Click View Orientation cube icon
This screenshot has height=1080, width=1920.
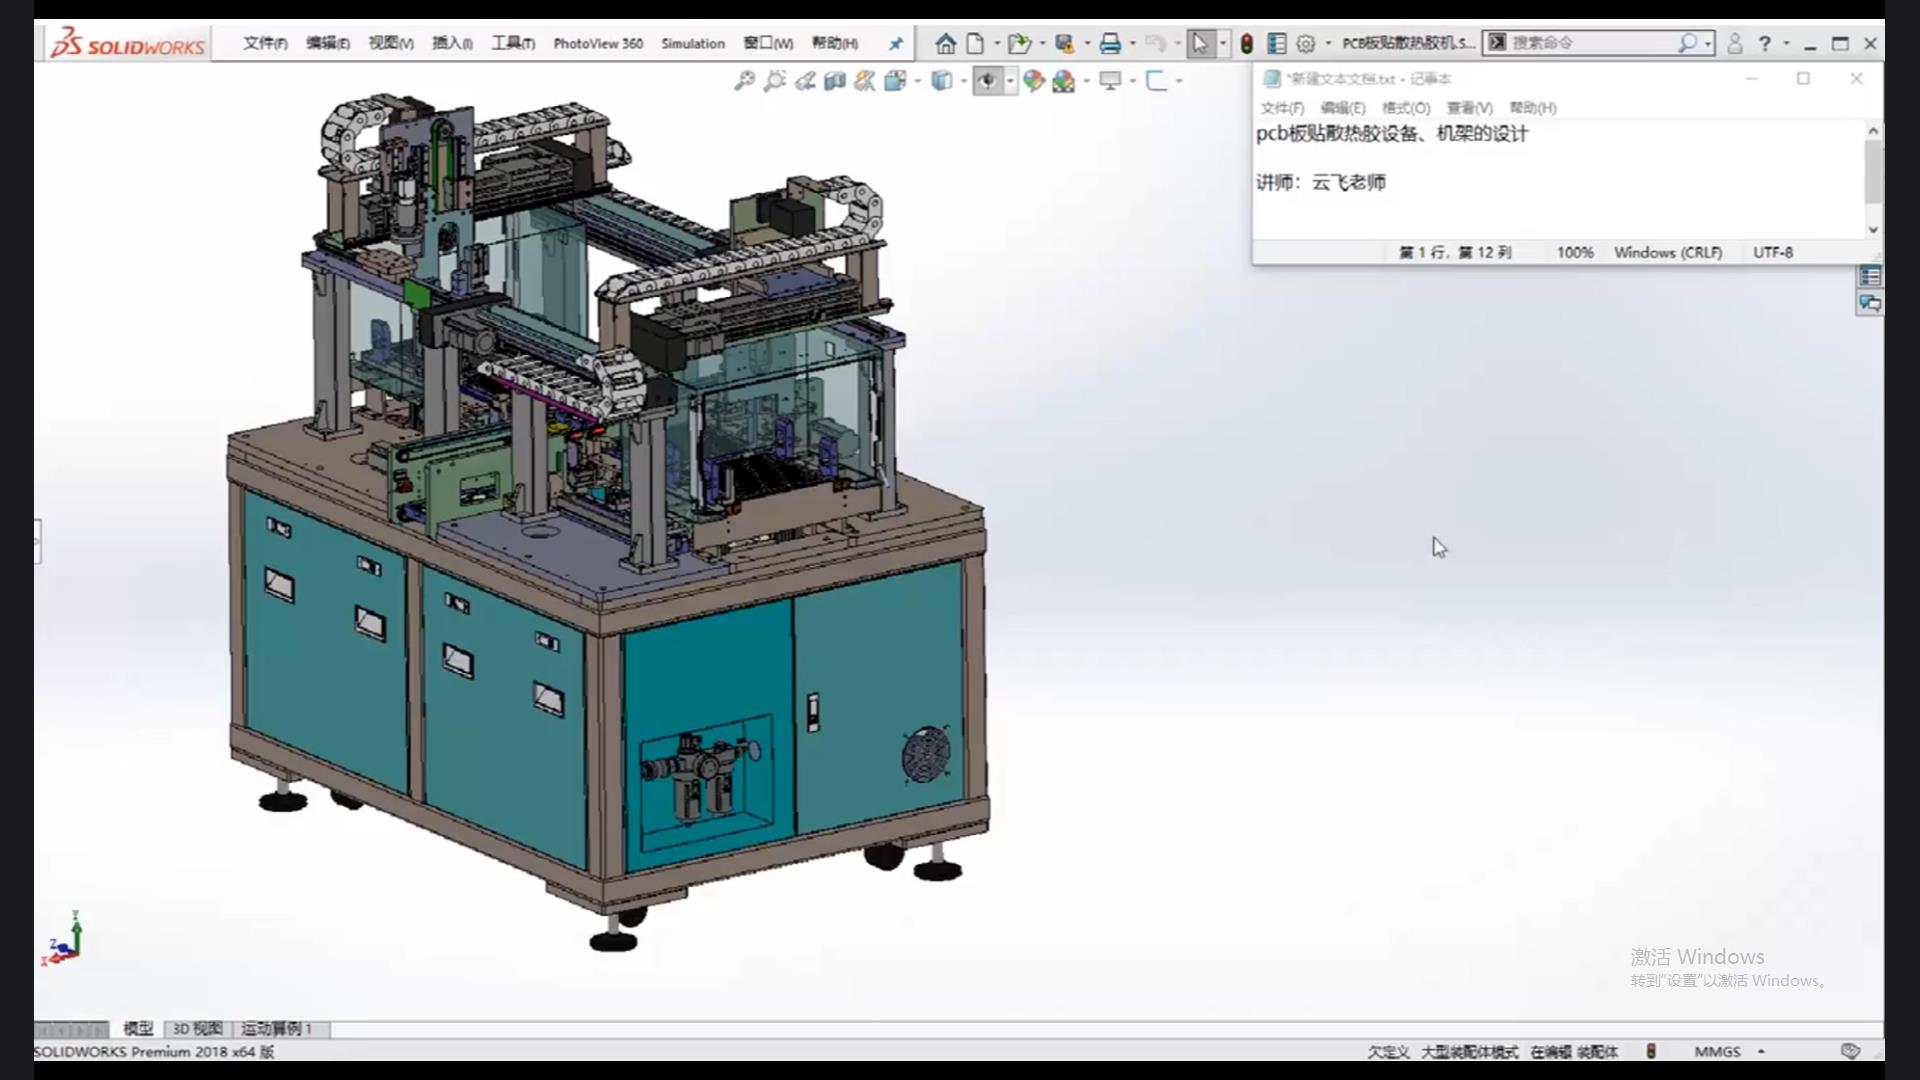(x=895, y=81)
